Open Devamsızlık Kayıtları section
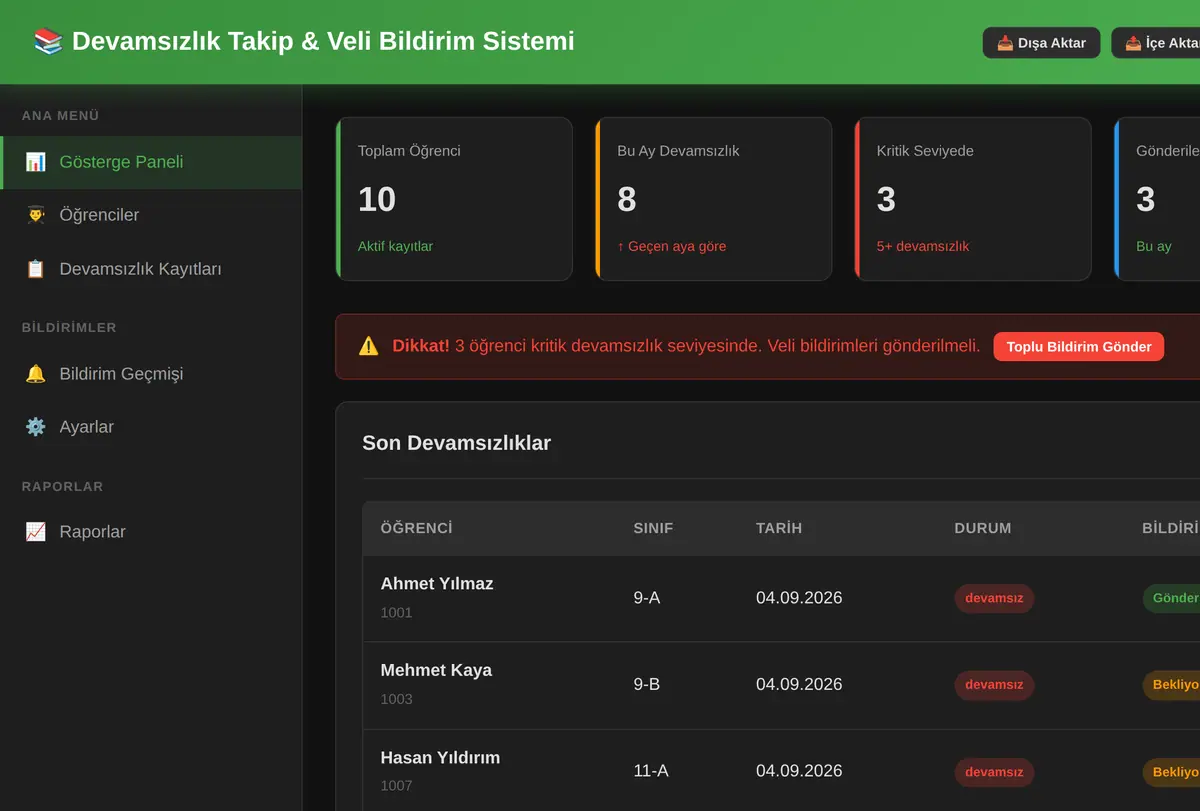The image size is (1200, 811). coord(151,269)
